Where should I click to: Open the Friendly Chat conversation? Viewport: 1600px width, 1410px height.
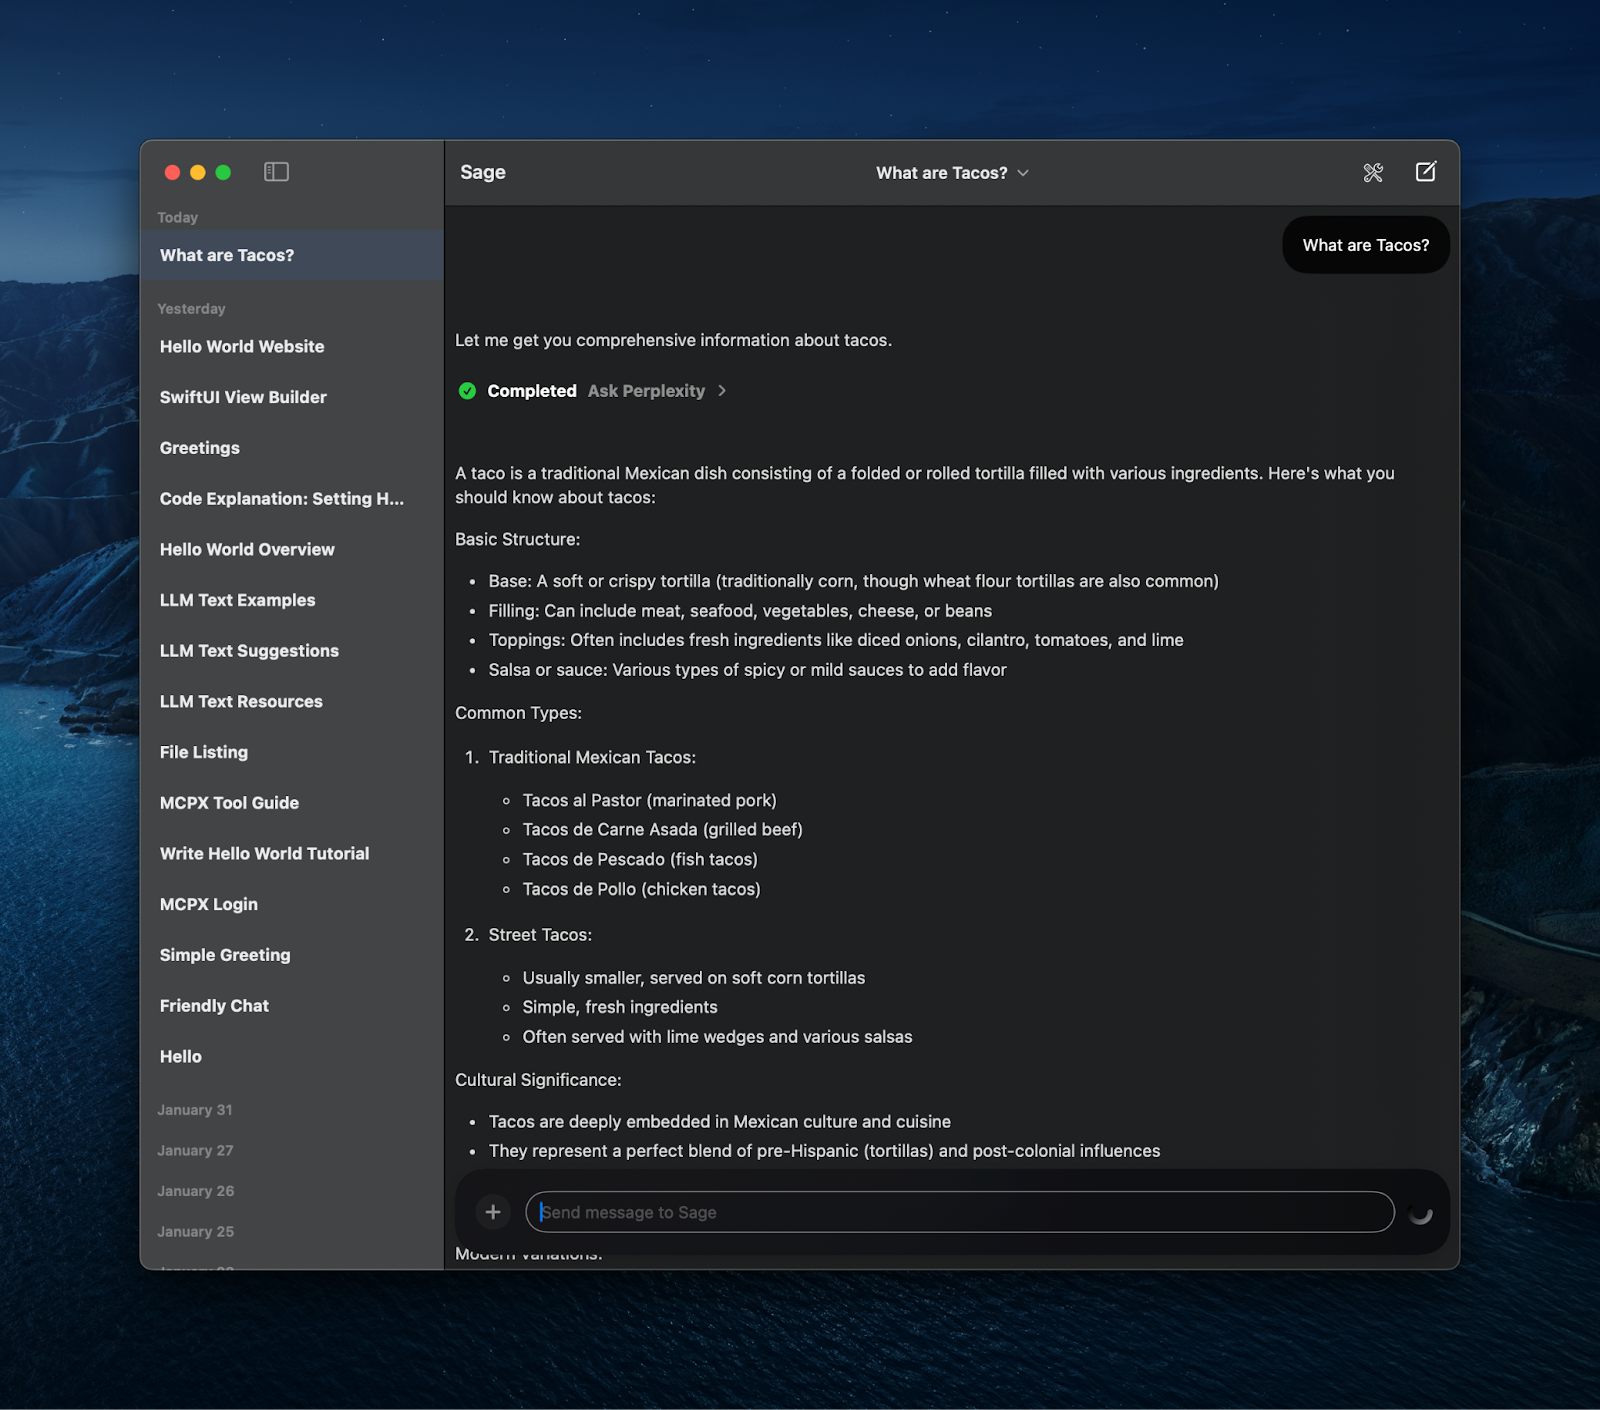click(292, 1006)
